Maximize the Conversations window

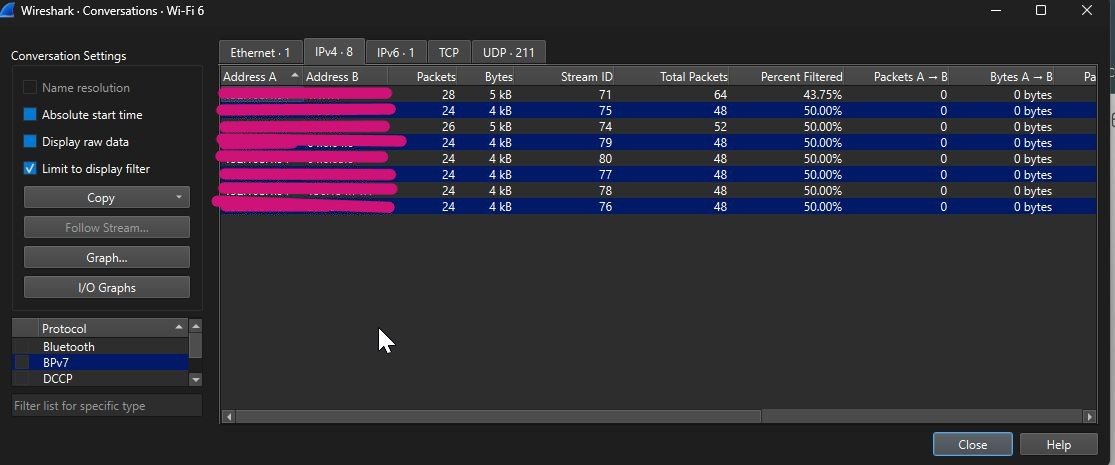point(1040,10)
